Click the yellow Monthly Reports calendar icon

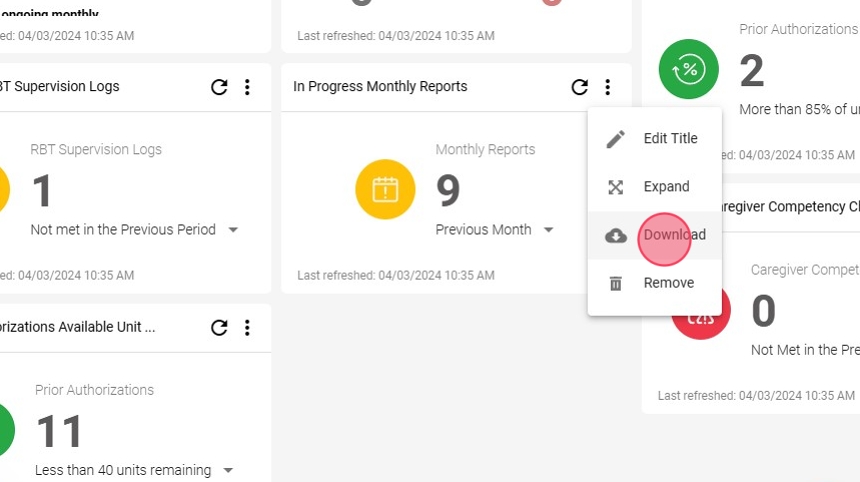(385, 189)
